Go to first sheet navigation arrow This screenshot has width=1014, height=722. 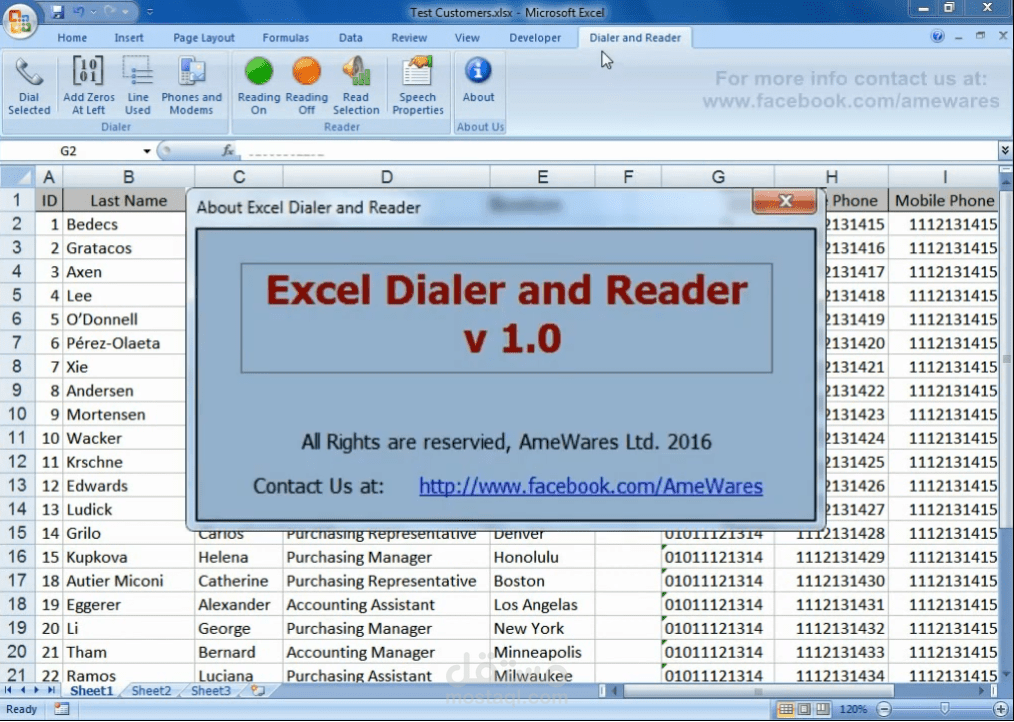8,690
